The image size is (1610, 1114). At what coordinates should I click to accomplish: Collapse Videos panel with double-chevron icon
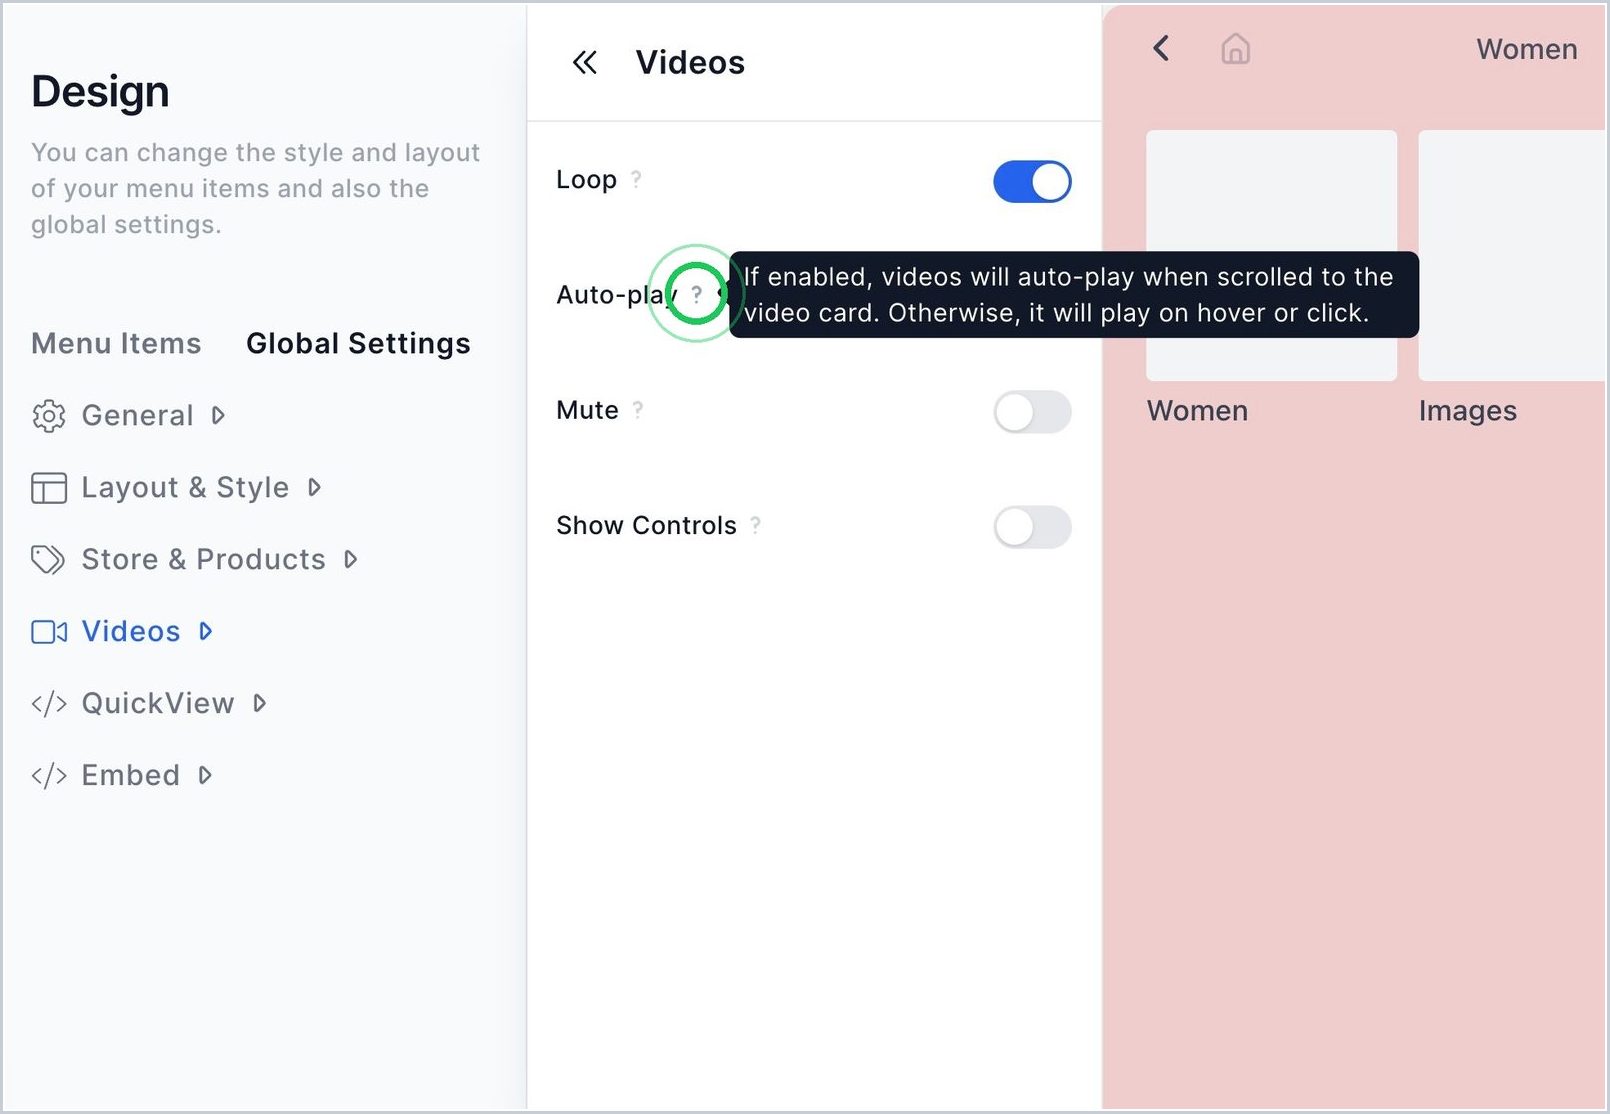click(x=585, y=63)
